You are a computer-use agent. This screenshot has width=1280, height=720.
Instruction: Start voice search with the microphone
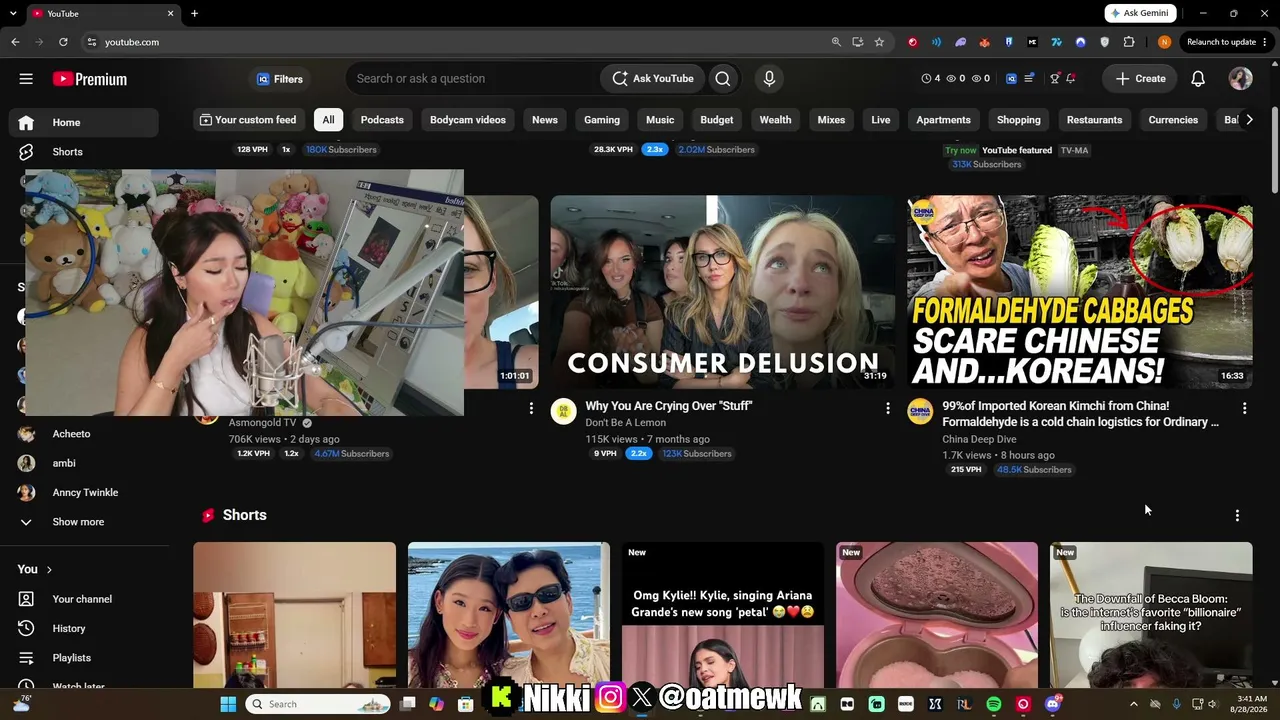point(769,79)
